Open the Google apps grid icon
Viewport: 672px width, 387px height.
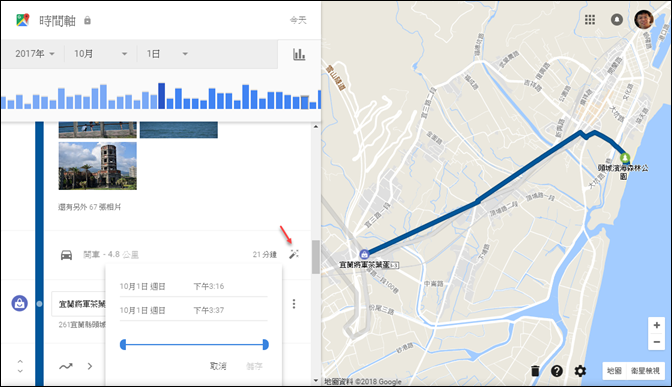click(590, 19)
